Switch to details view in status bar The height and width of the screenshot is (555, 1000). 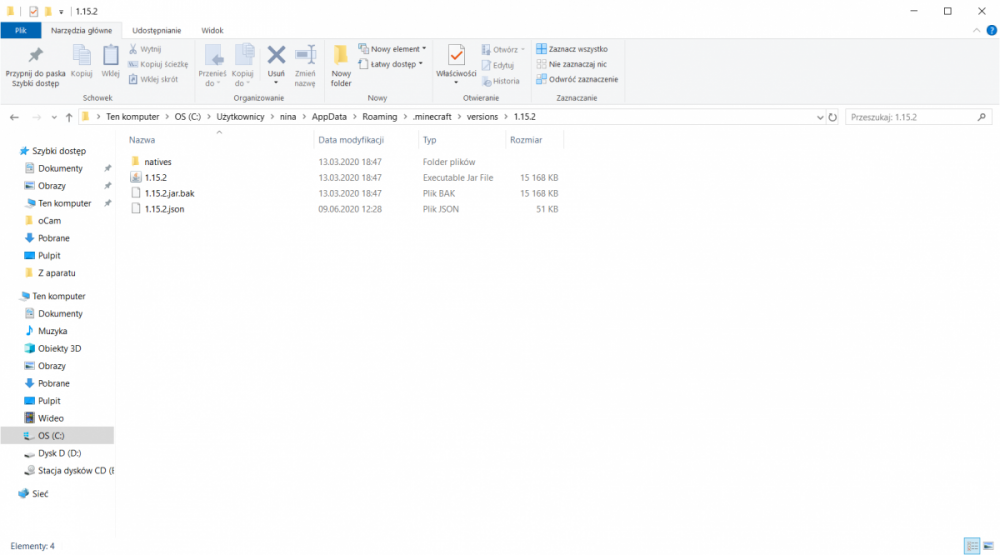click(971, 546)
